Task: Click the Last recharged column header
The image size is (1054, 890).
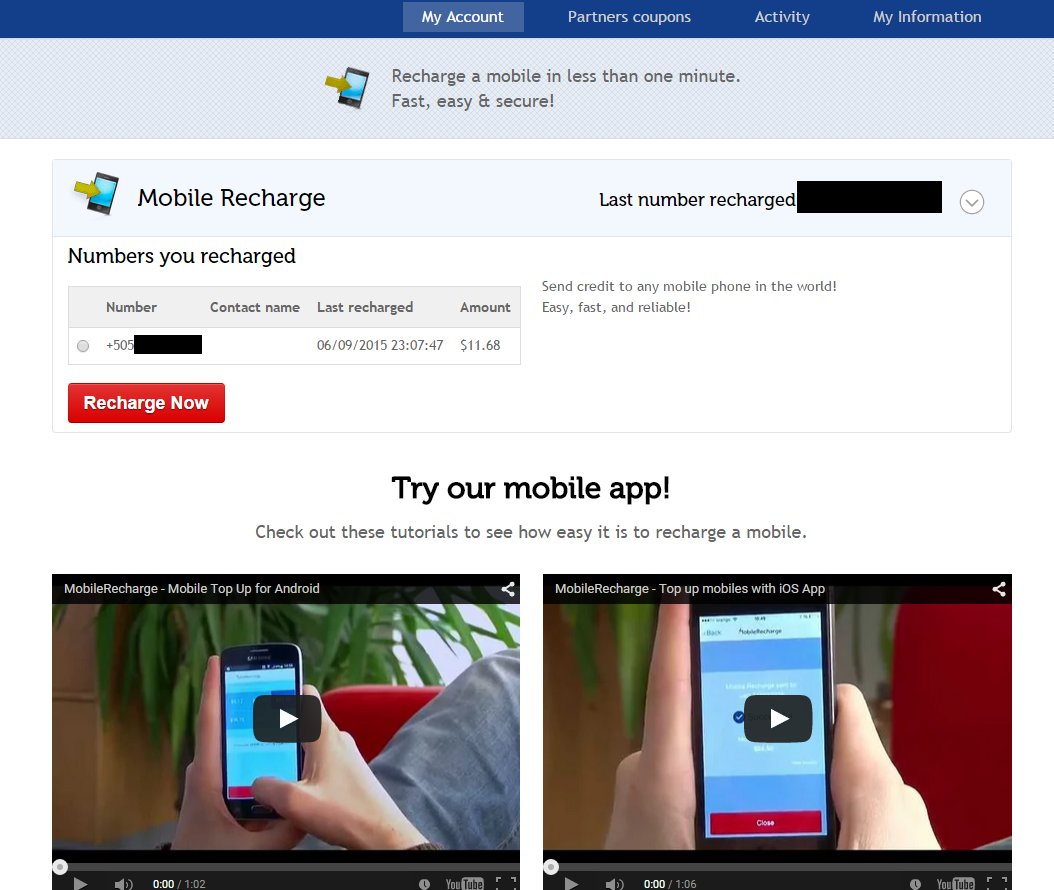Action: pos(365,307)
